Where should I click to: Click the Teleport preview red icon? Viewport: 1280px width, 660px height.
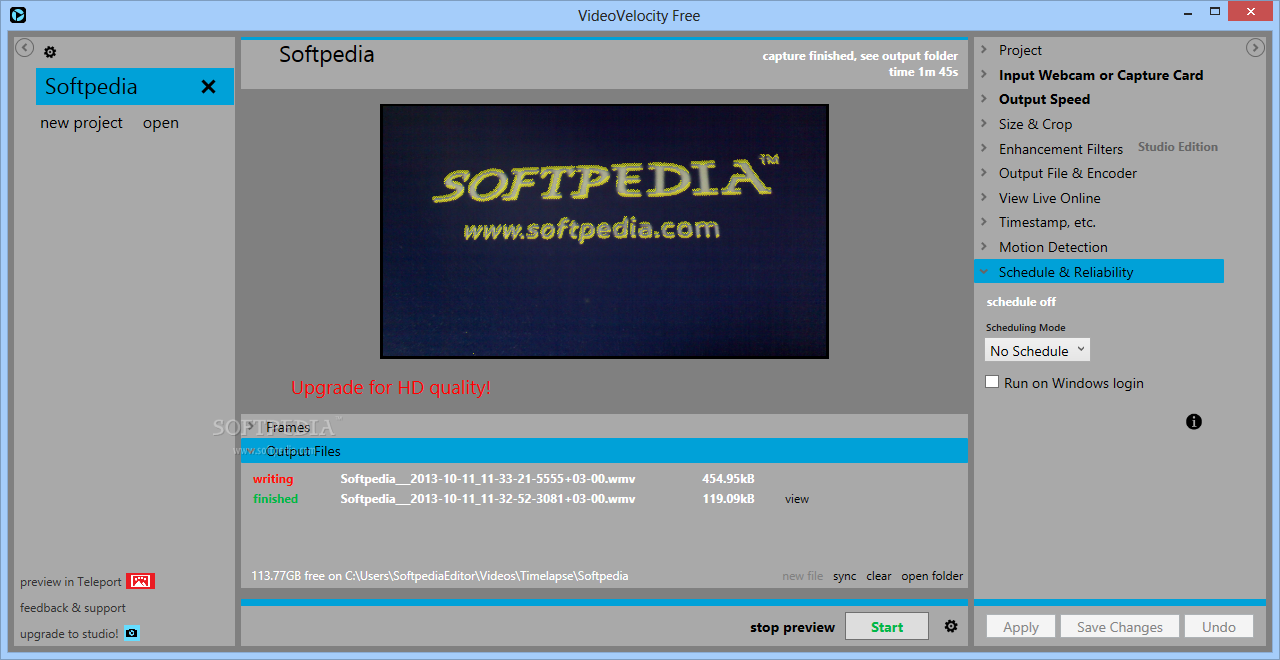click(x=140, y=581)
